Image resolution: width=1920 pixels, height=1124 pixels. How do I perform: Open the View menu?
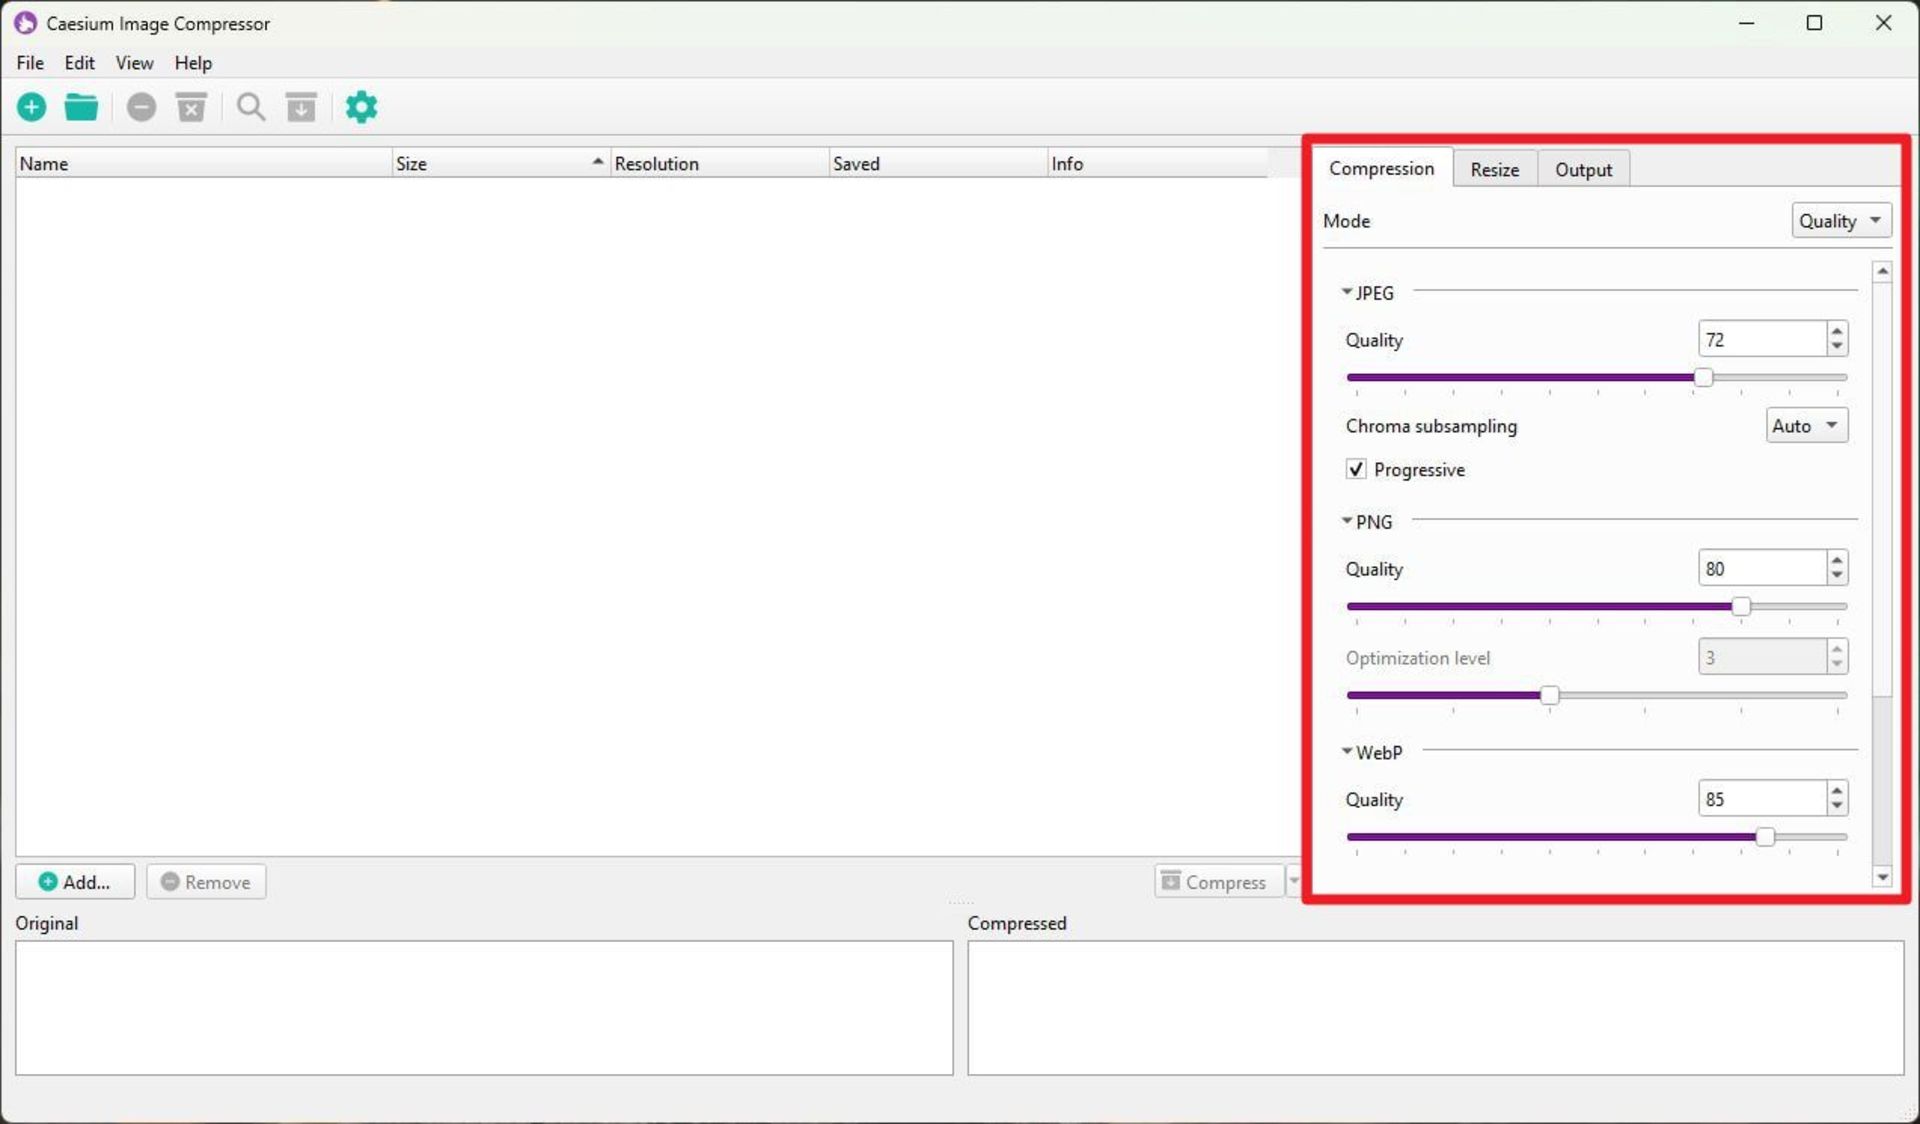[134, 63]
